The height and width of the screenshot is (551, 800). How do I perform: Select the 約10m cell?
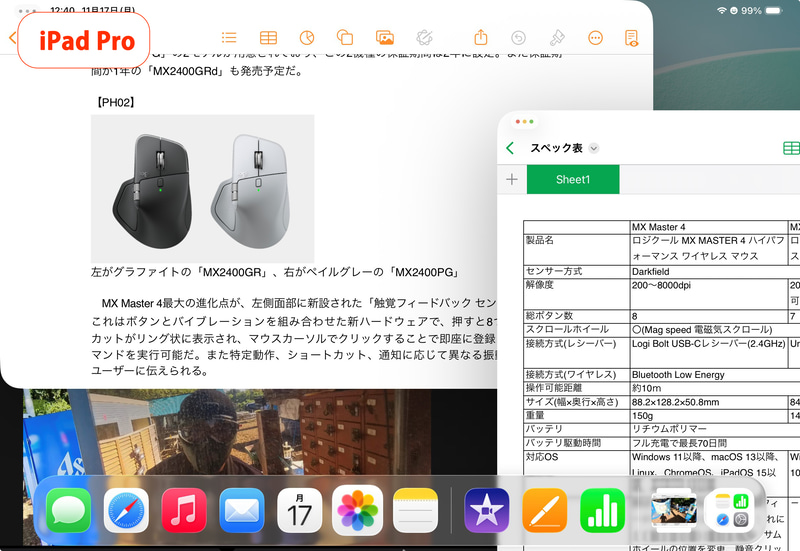pos(709,388)
